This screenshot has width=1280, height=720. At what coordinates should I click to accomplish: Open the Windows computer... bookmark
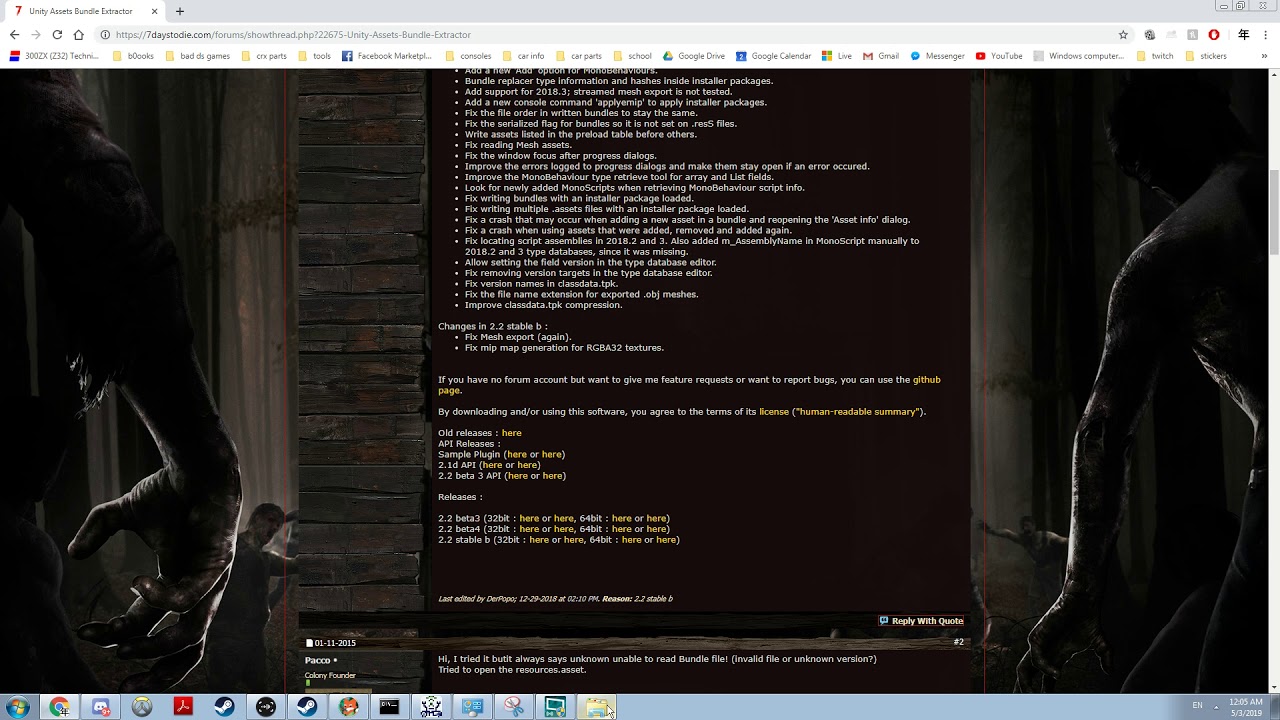(1079, 56)
